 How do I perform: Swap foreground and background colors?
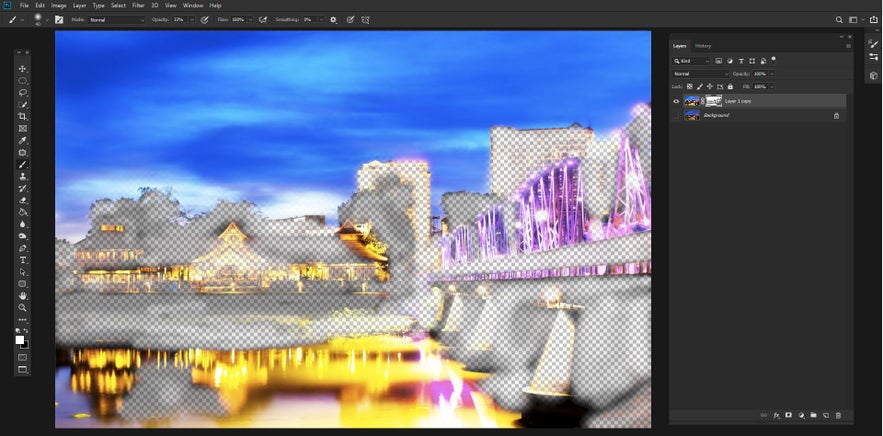coord(26,331)
